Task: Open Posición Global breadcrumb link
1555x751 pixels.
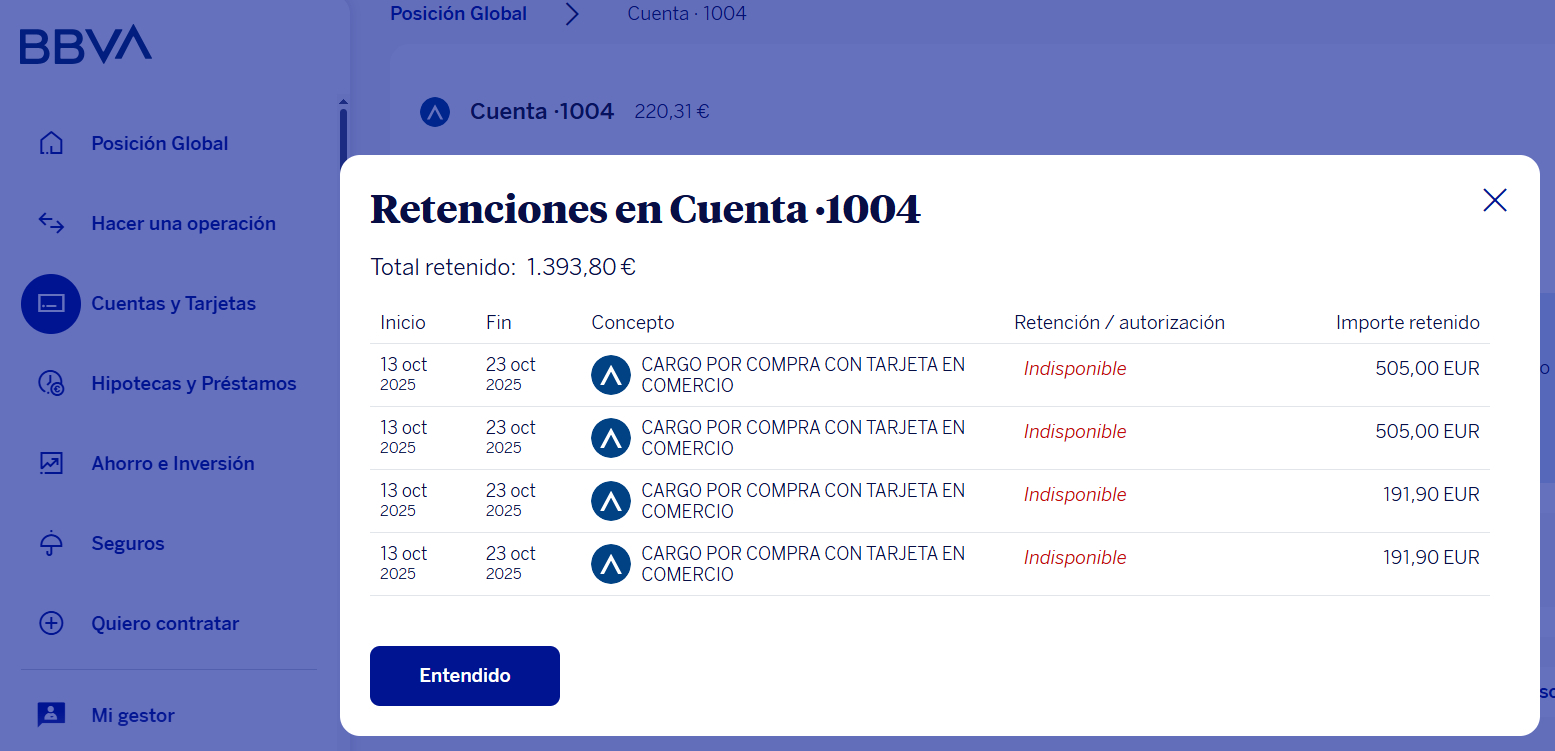Action: click(458, 14)
